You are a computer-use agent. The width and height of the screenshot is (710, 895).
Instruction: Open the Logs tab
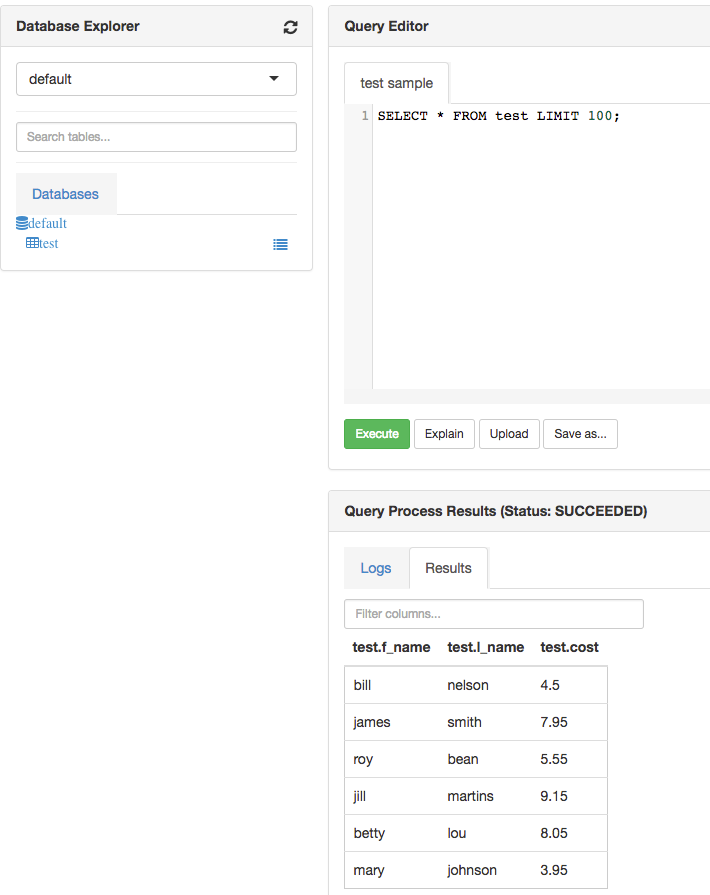pos(376,569)
